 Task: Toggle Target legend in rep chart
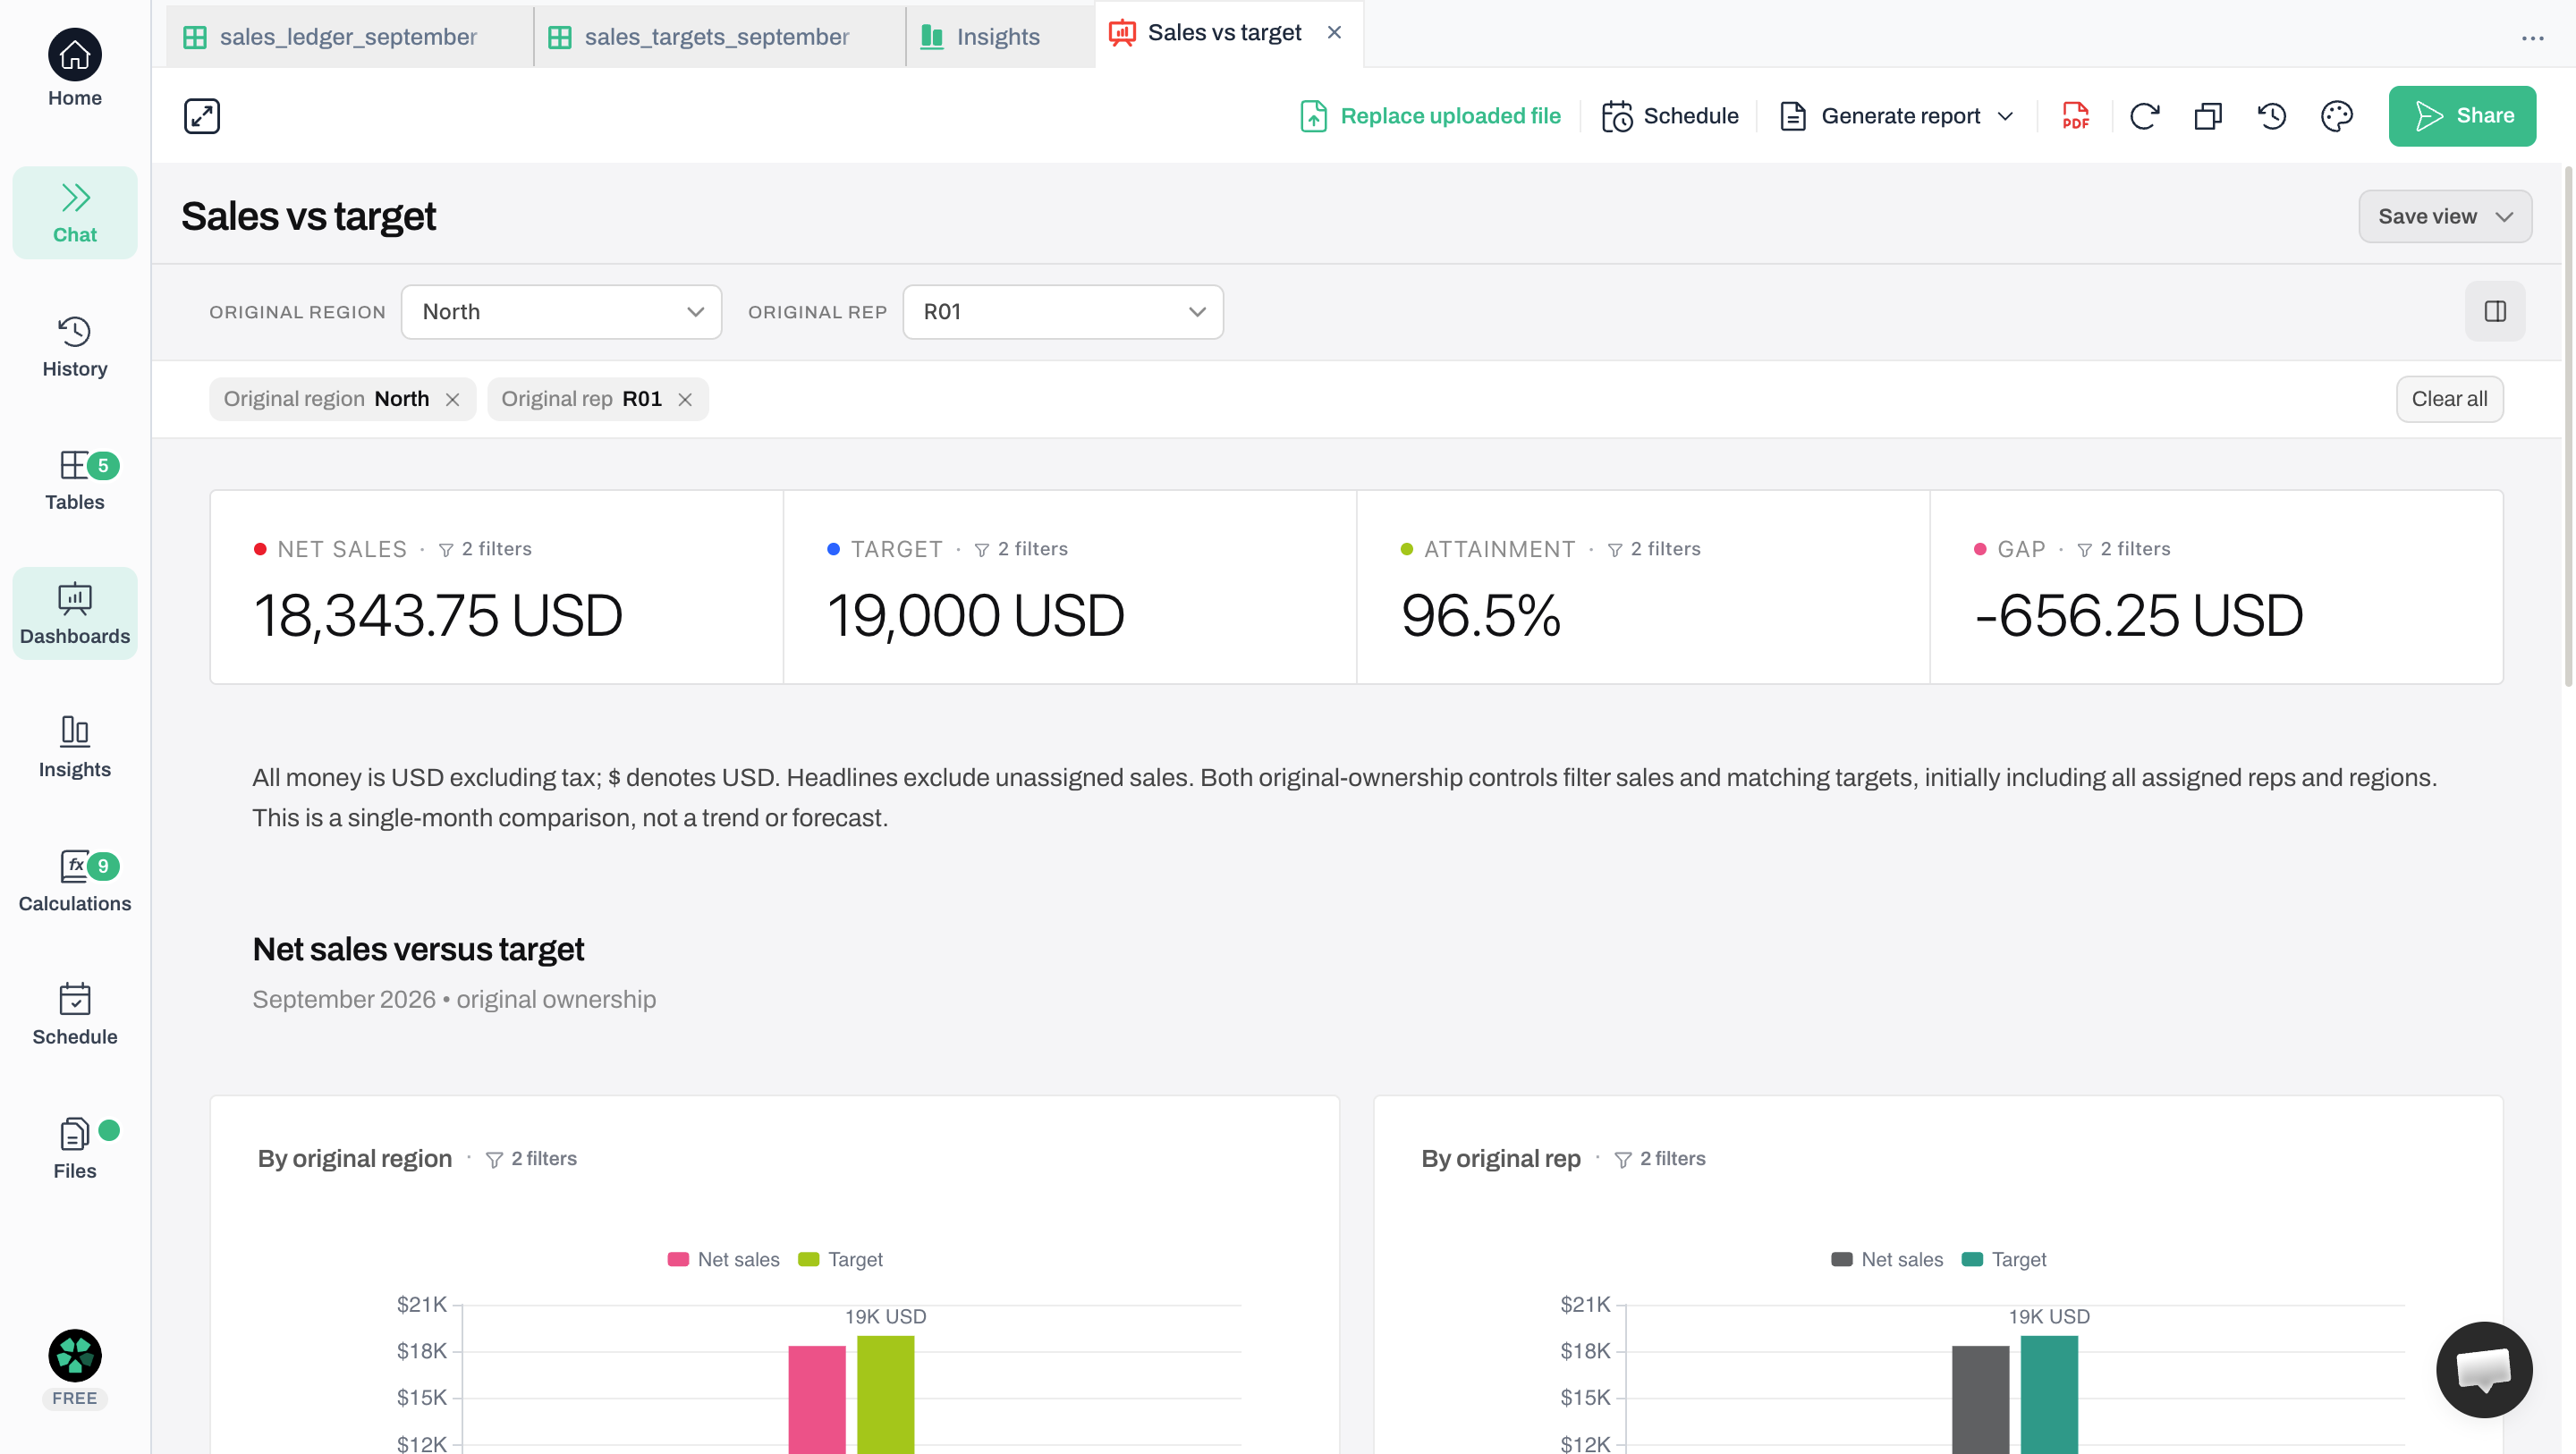click(x=2004, y=1259)
